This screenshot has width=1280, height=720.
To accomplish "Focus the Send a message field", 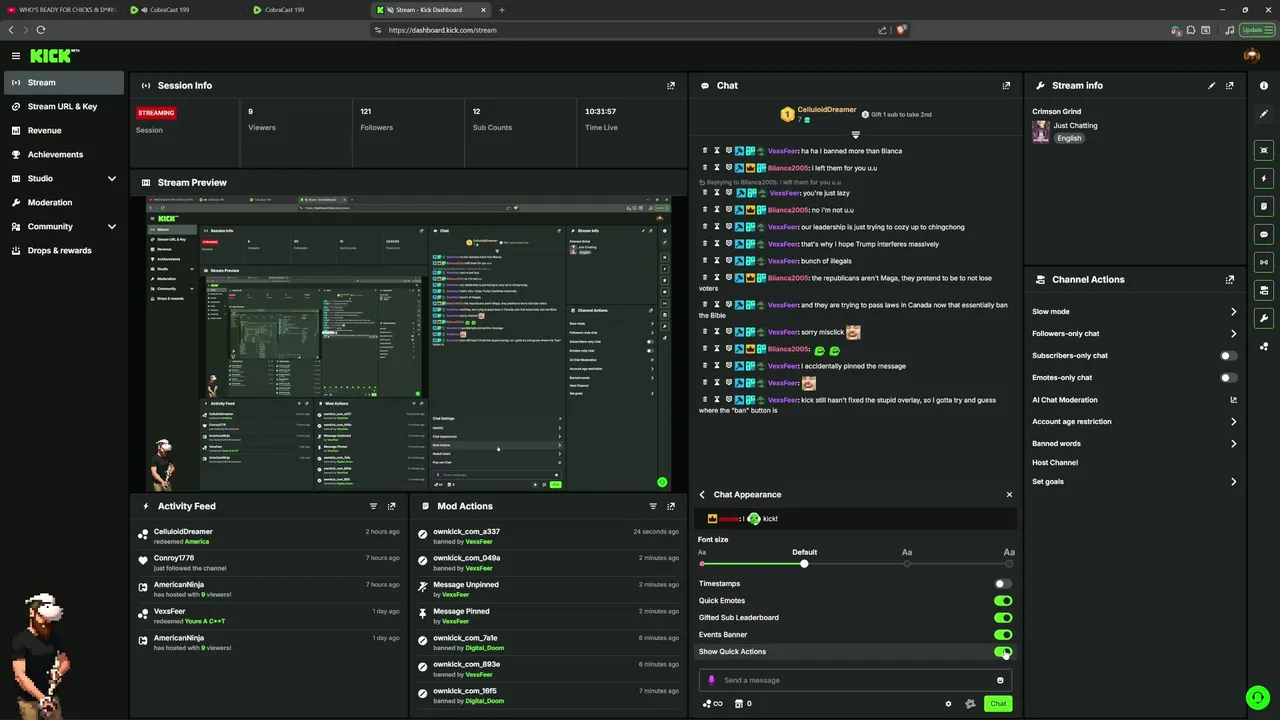I will tap(855, 681).
